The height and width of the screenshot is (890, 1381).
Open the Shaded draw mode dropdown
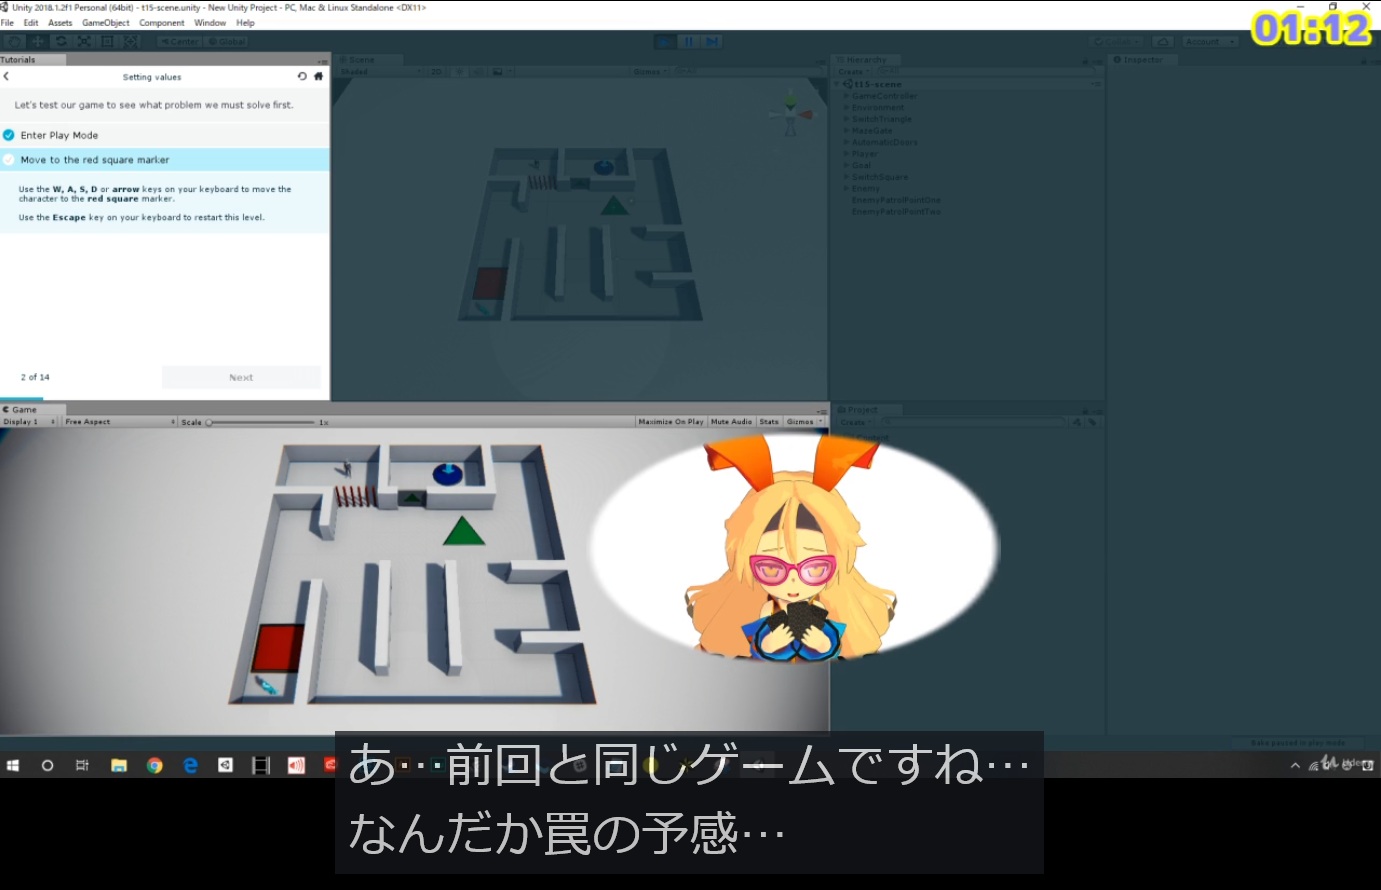point(381,72)
